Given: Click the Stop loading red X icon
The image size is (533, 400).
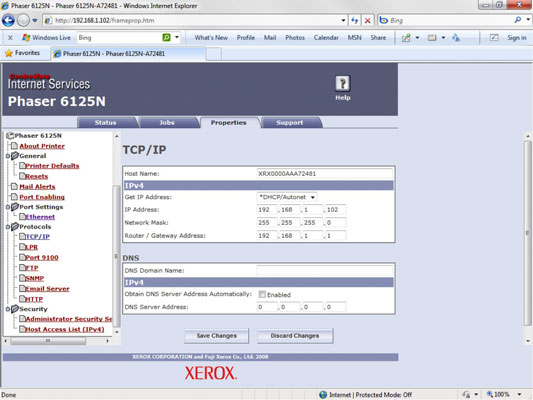Looking at the screenshot, I should tap(367, 20).
